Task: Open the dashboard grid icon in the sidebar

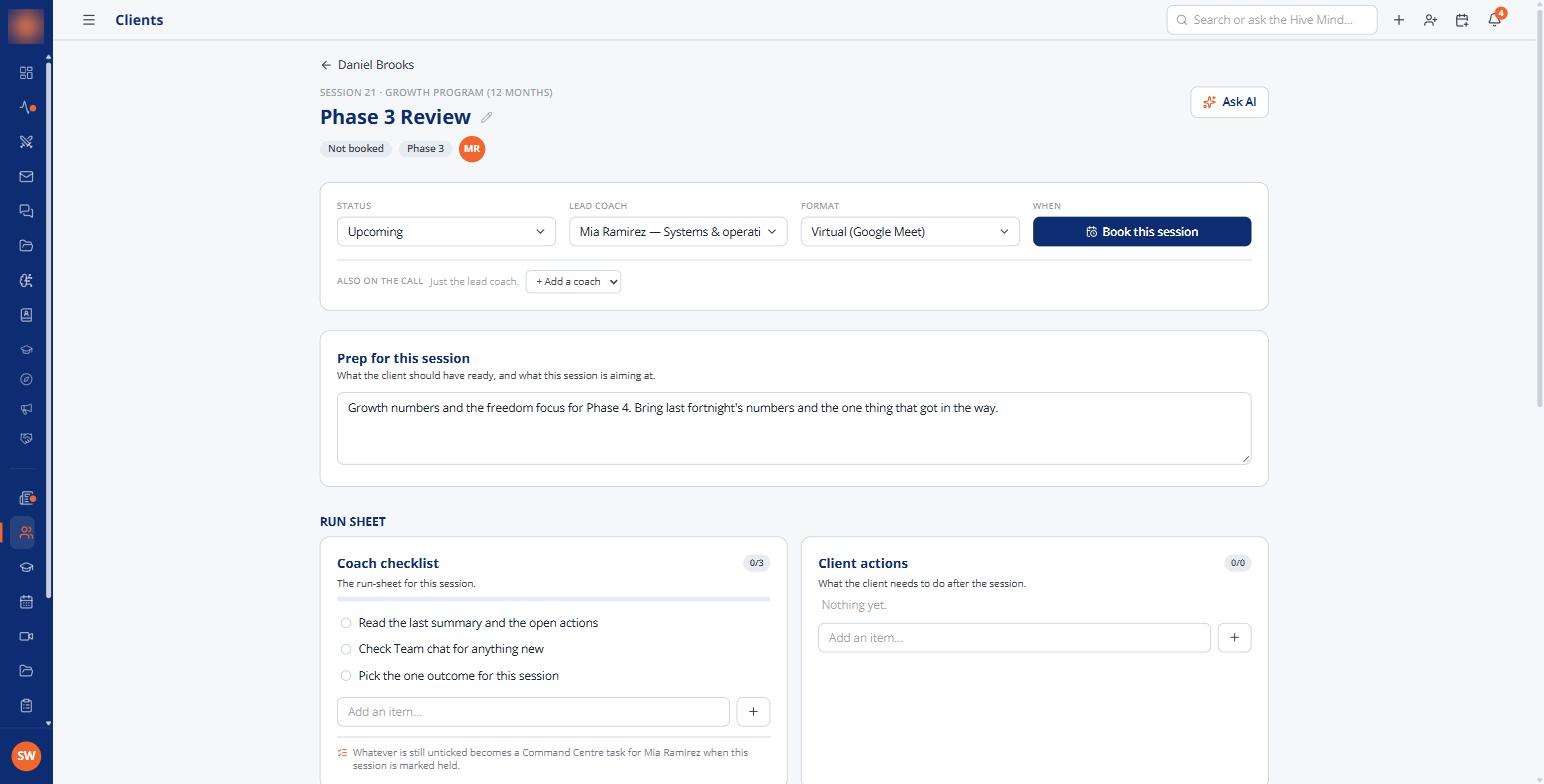Action: (26, 73)
